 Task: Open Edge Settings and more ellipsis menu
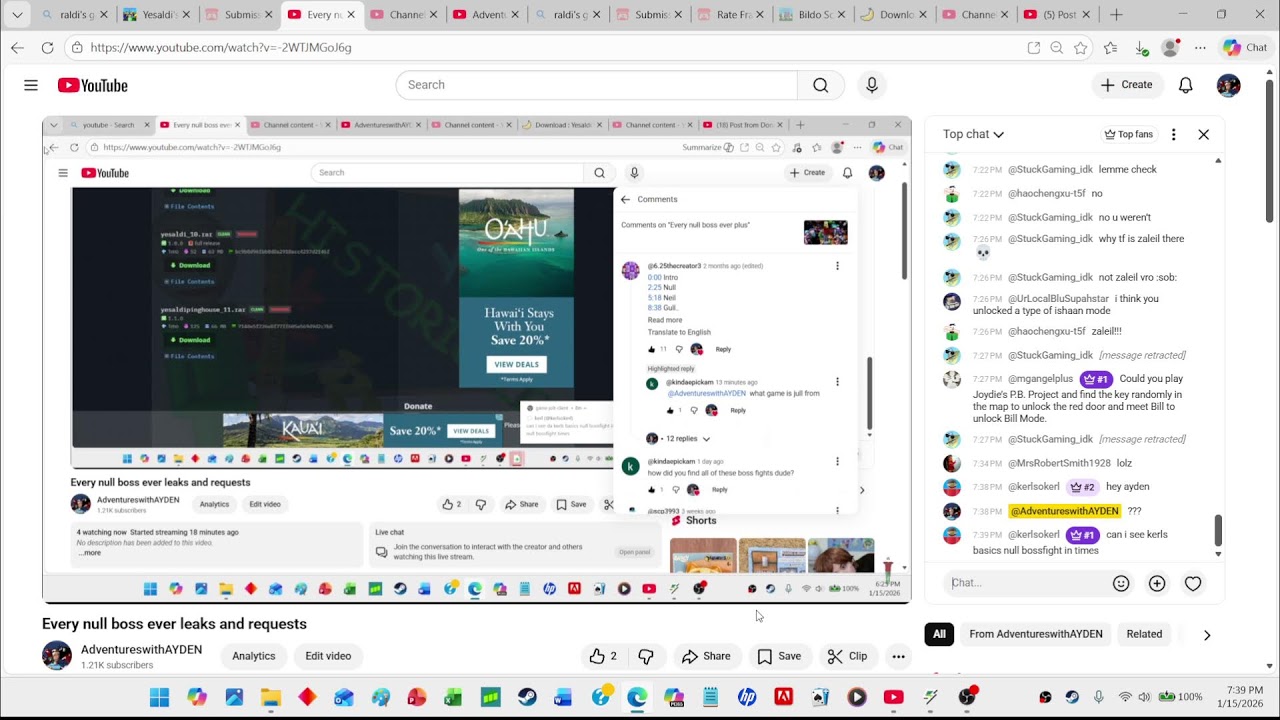1201,48
